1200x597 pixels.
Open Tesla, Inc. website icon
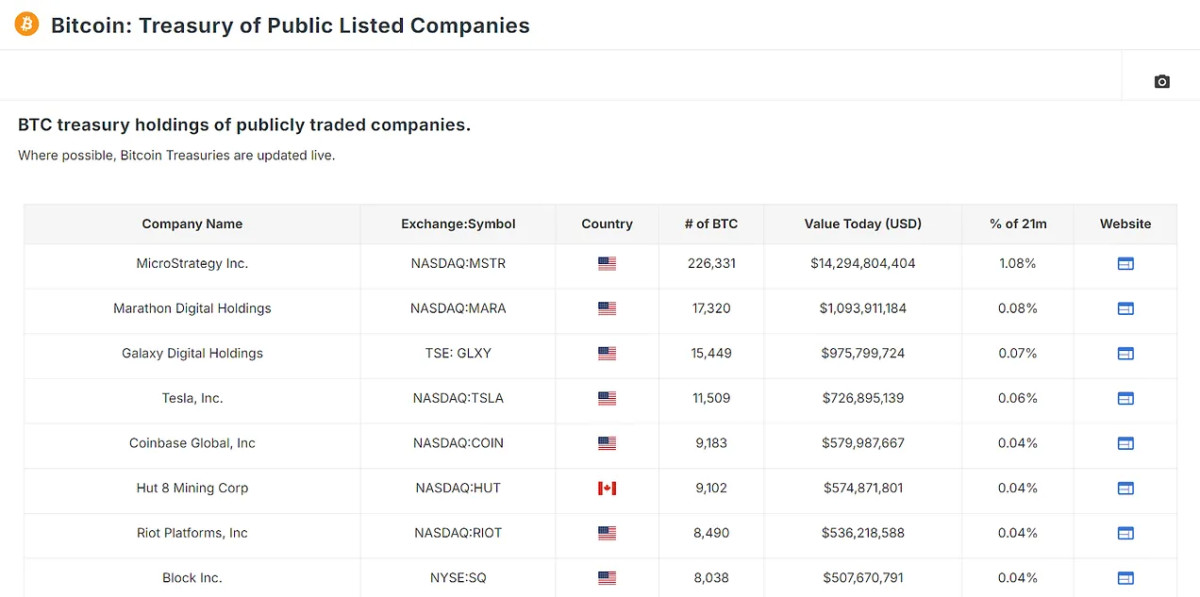[x=1125, y=398]
